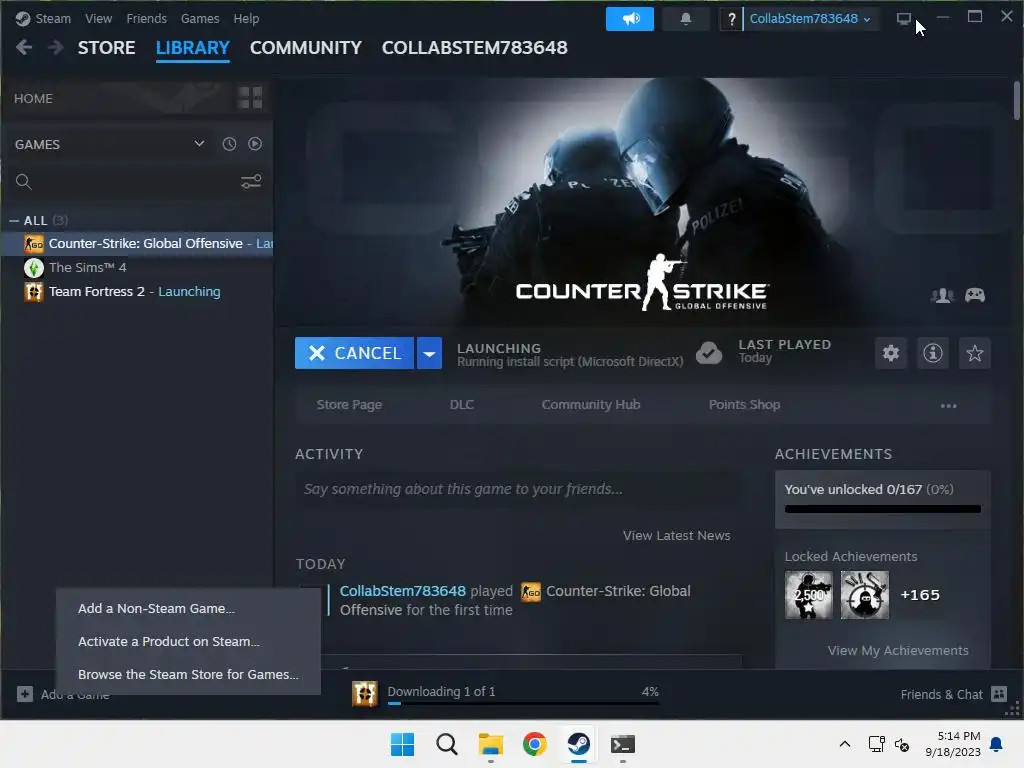Viewport: 1024px width, 768px height.
Task: Open the Steam menu
Action: (52, 18)
